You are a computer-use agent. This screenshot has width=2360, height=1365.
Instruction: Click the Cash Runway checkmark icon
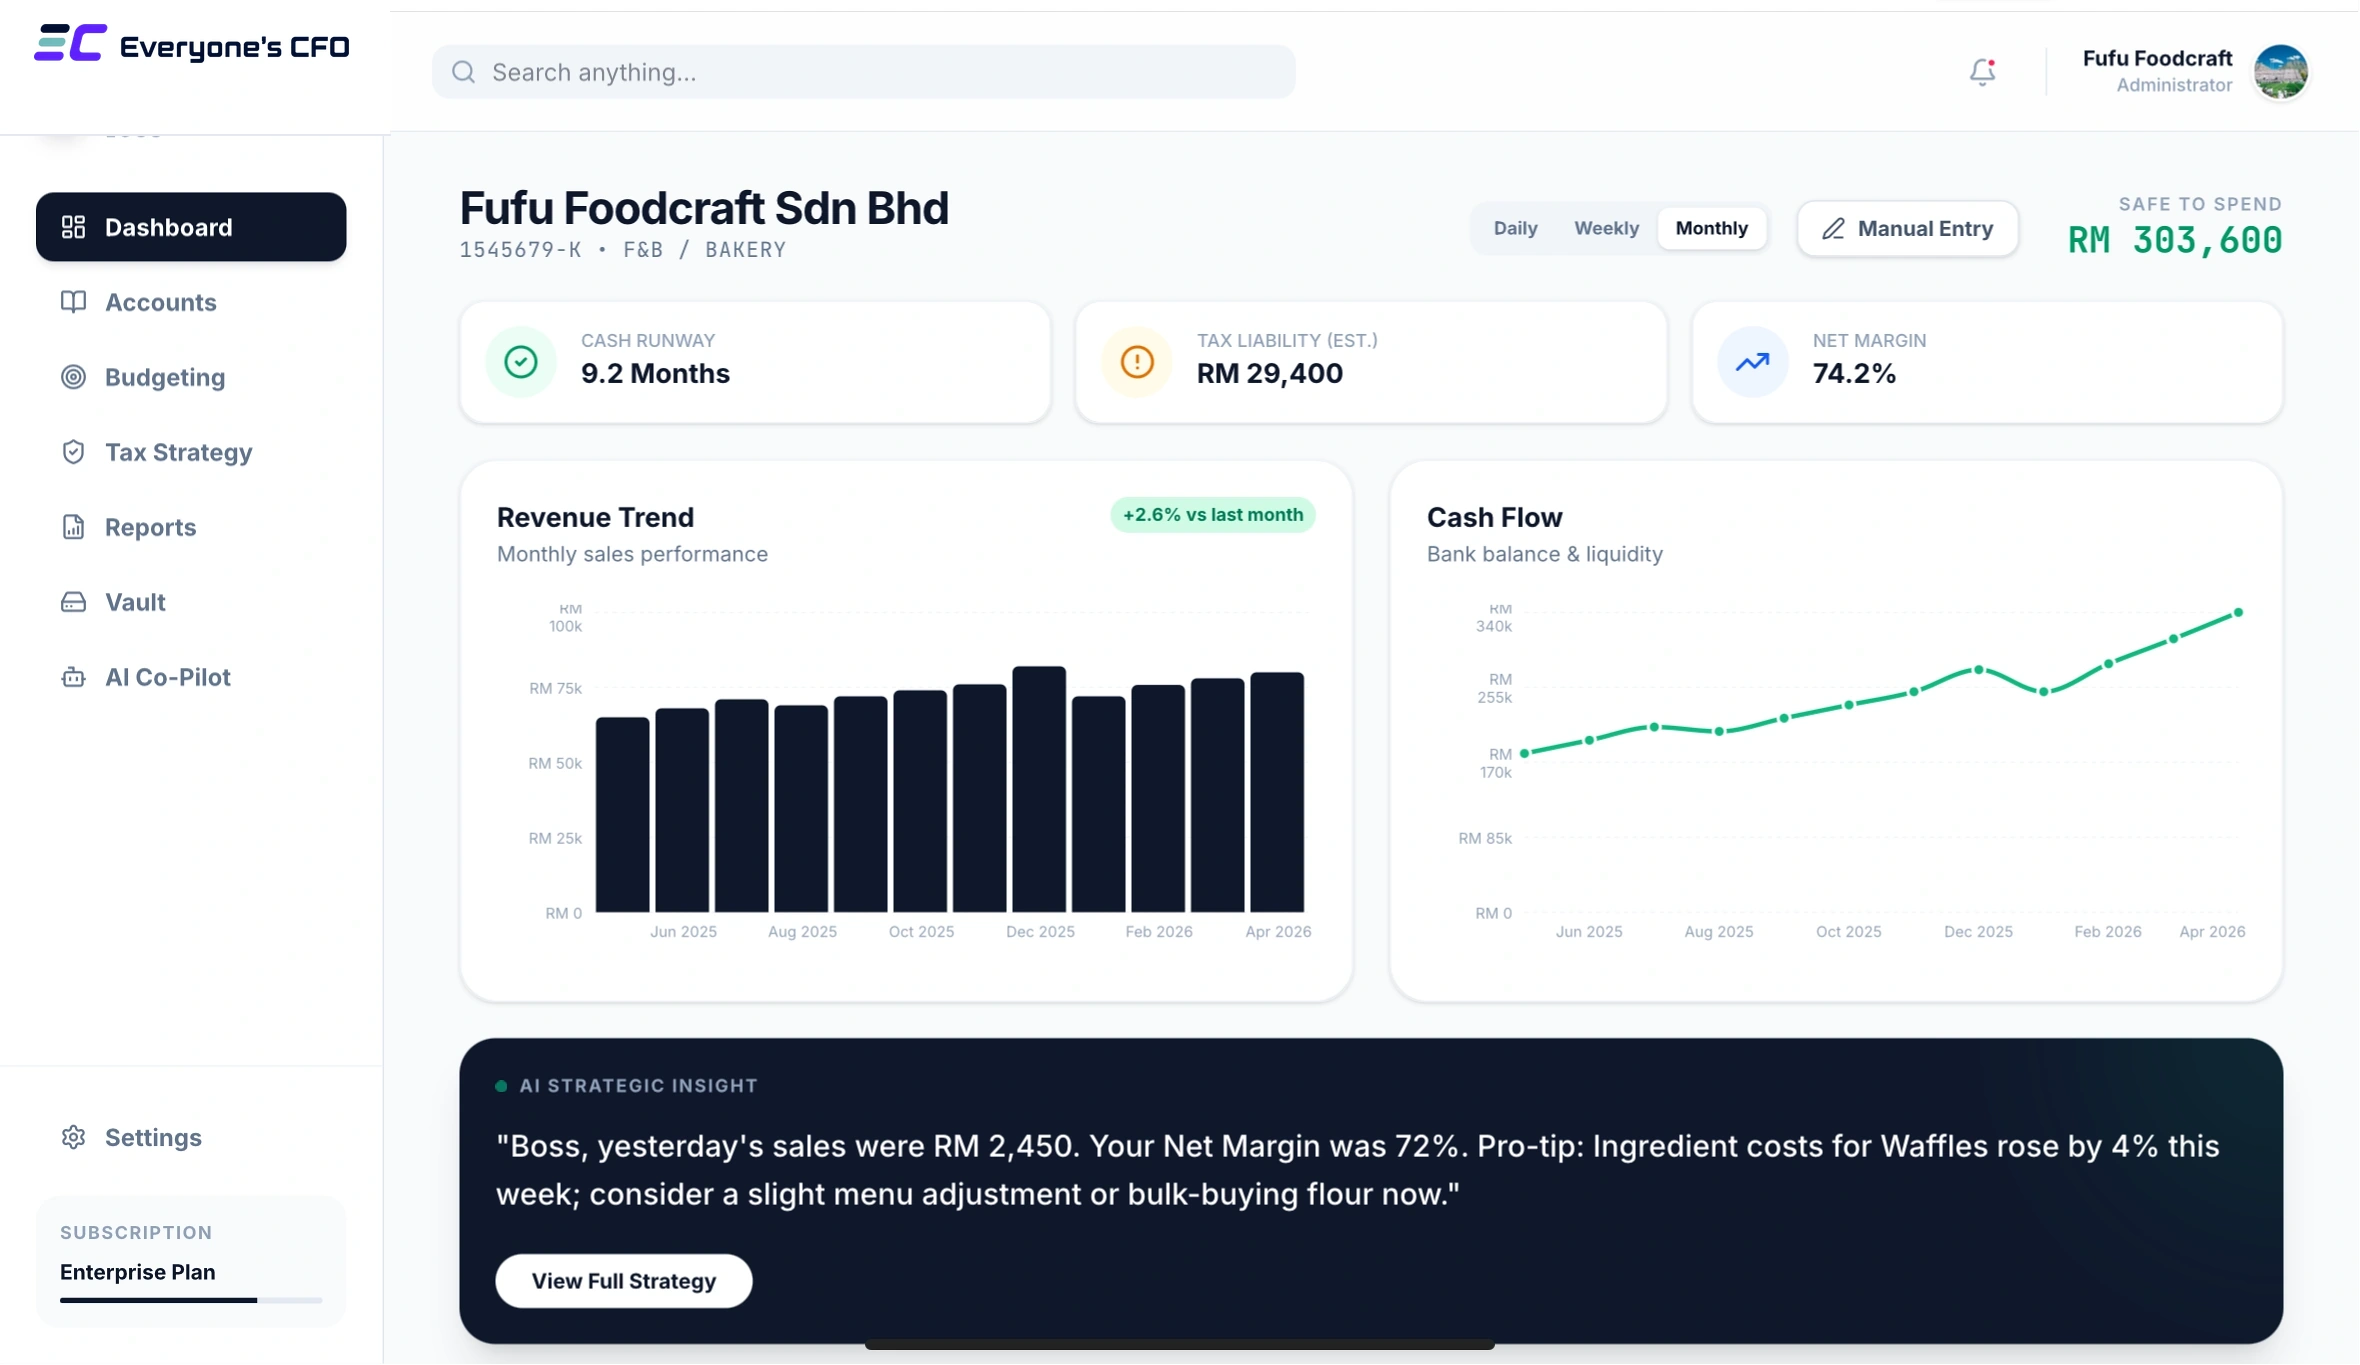pyautogui.click(x=521, y=362)
